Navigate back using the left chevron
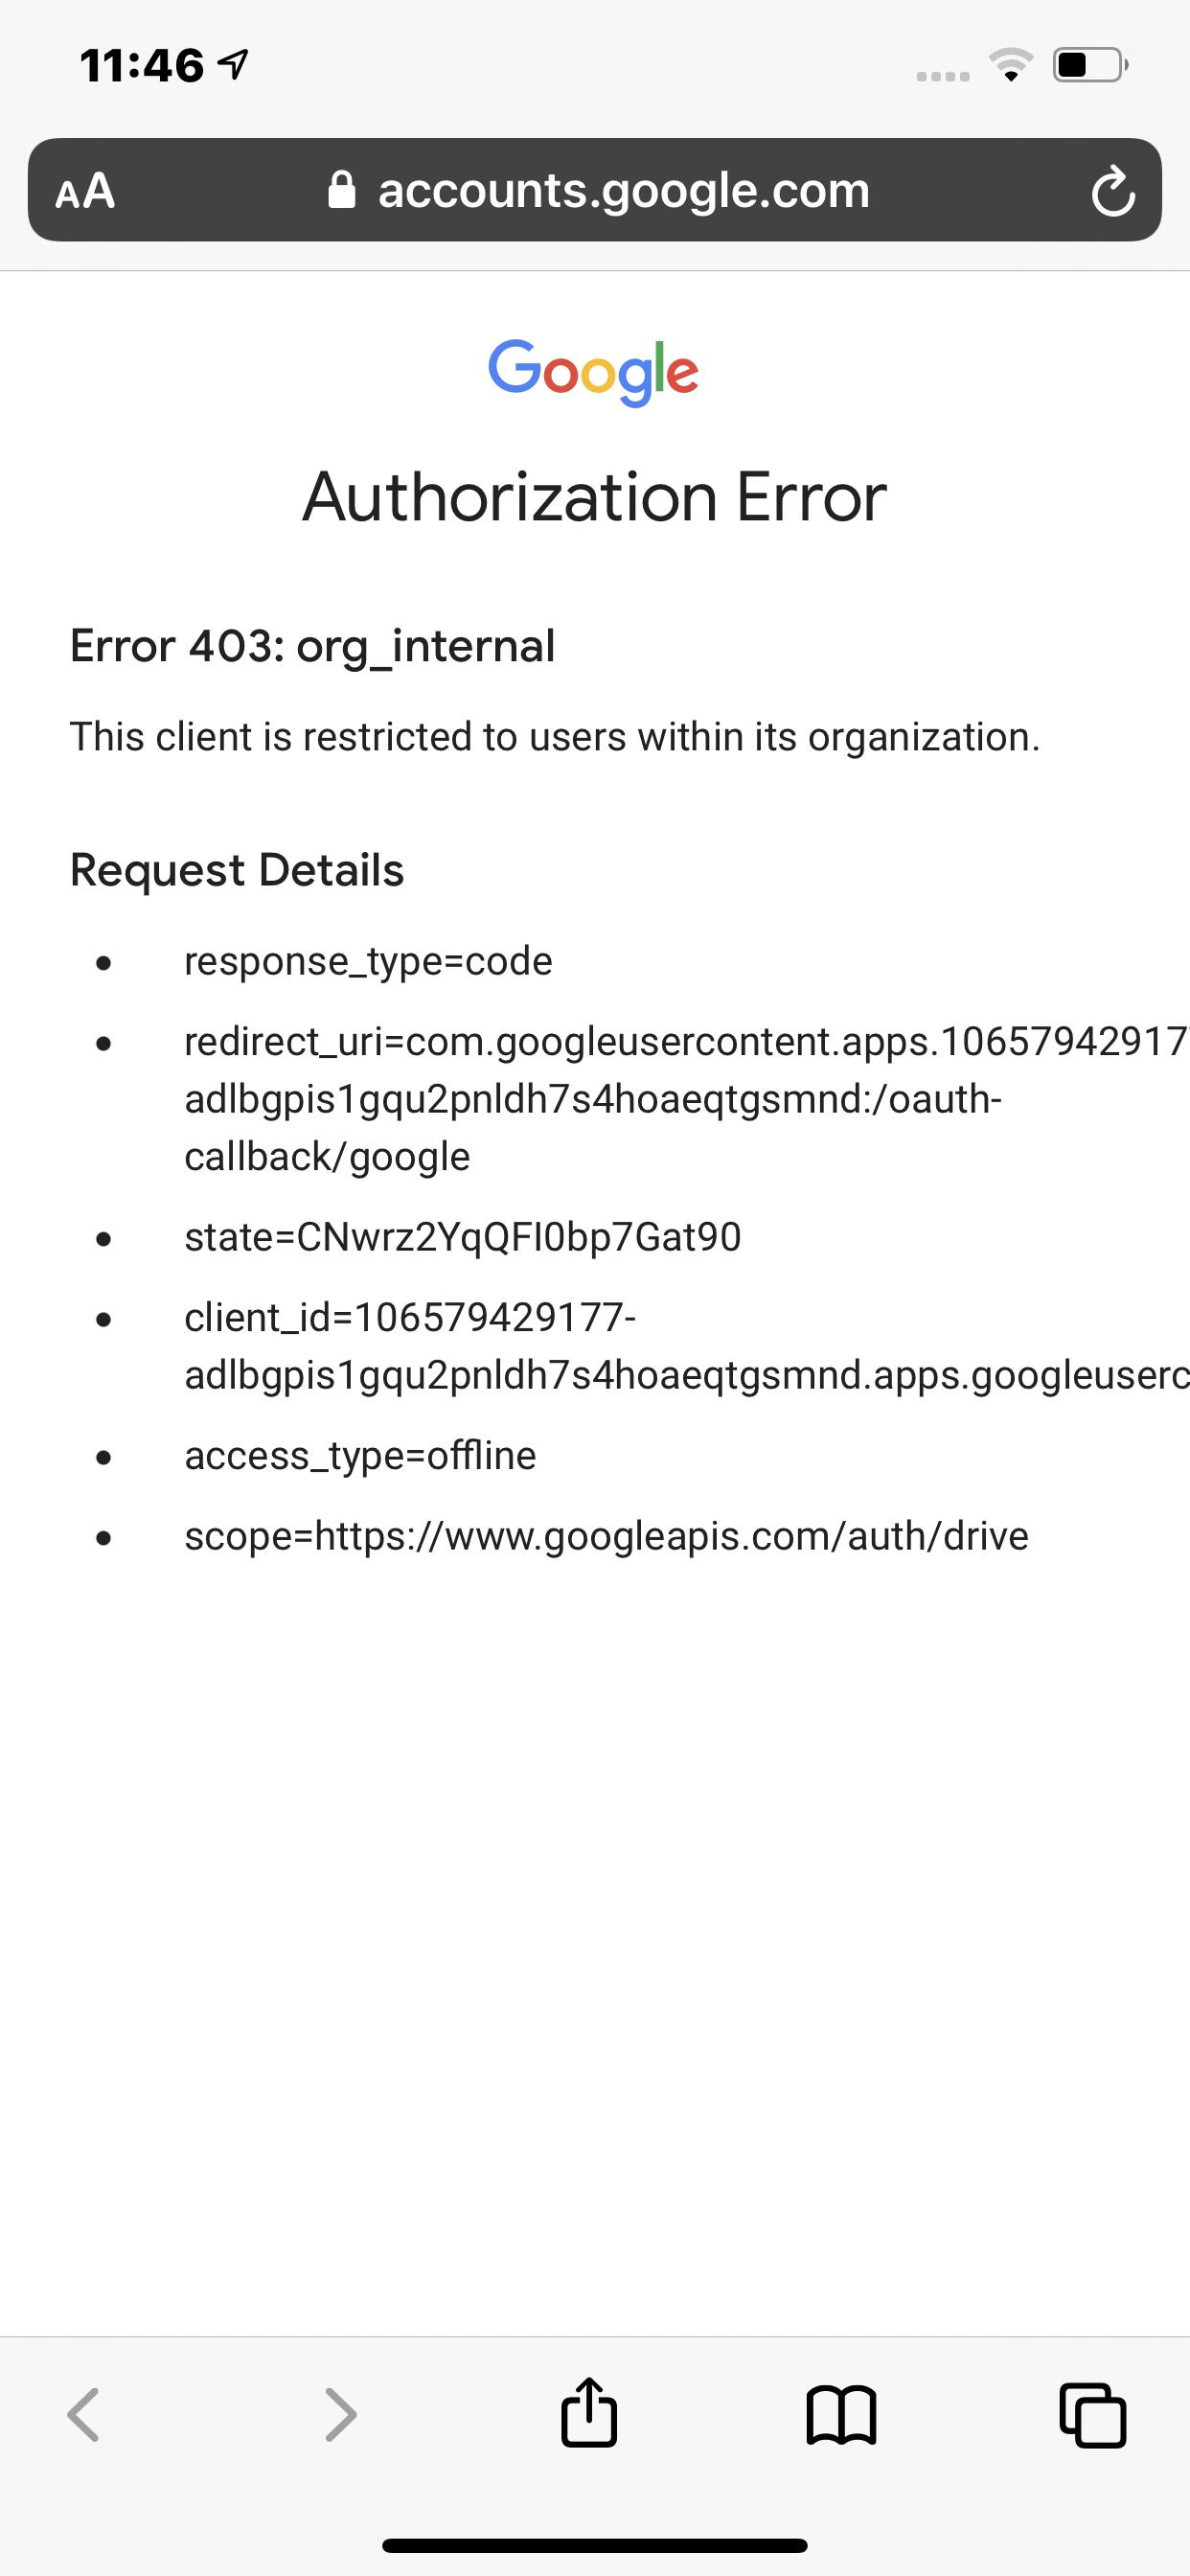 pos(86,2414)
